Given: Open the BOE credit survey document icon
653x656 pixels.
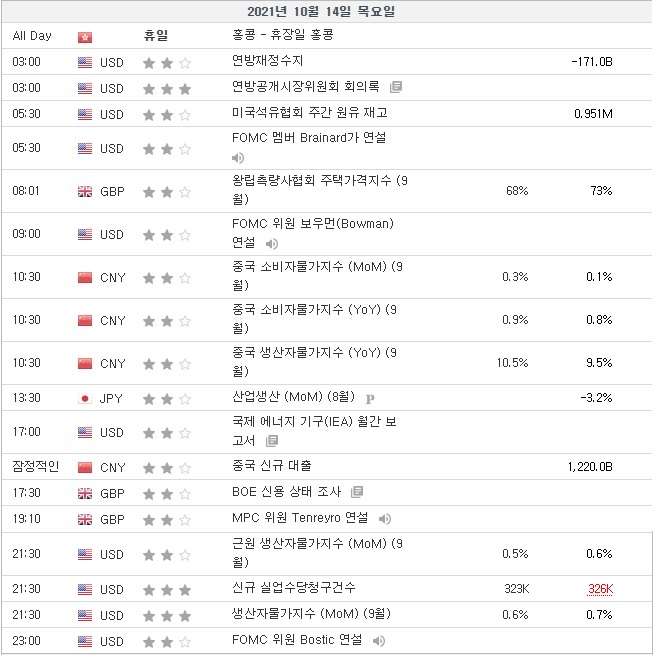Looking at the screenshot, I should pos(357,492).
